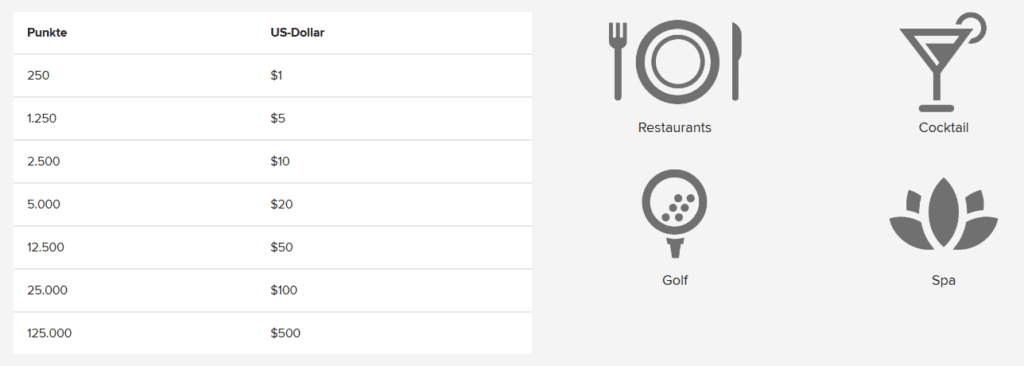Screen dimensions: 1024x366
Task: Click the $500 value cell
Action: (285, 333)
